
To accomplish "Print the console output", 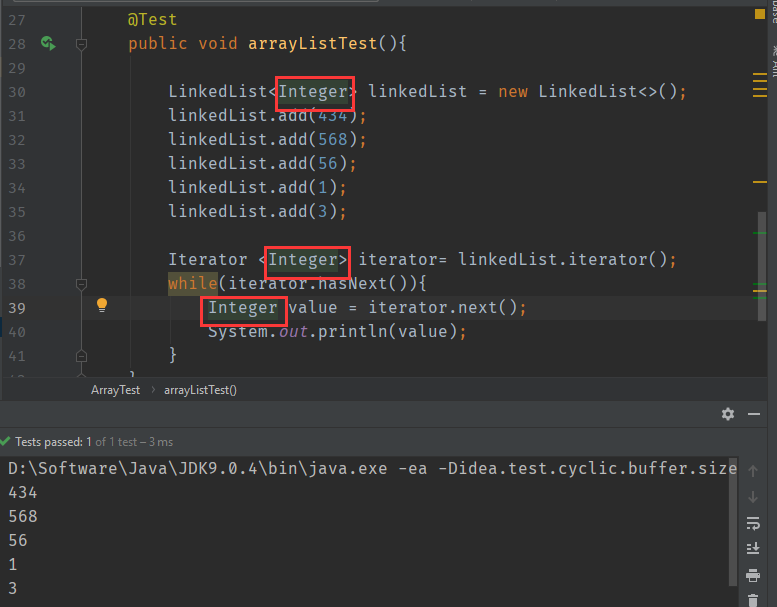I will point(753,575).
